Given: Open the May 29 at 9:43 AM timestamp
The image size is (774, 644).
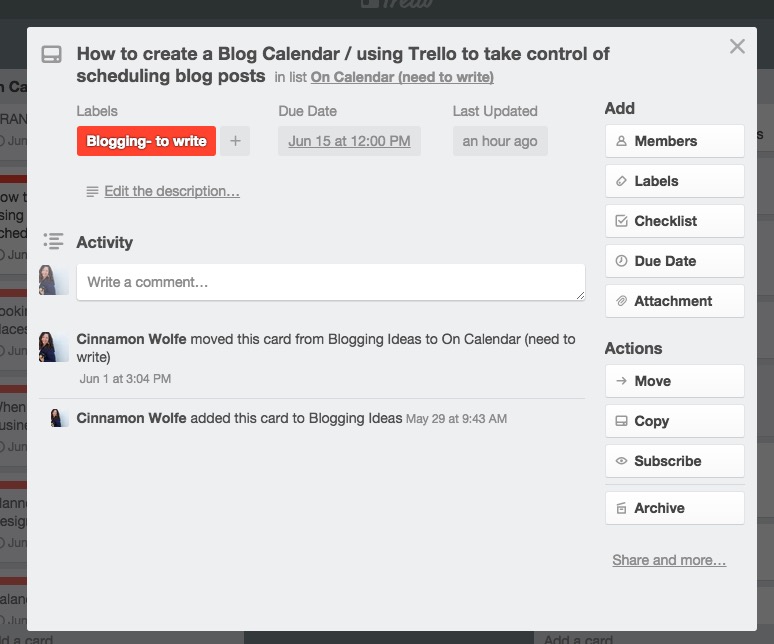Looking at the screenshot, I should coord(456,418).
